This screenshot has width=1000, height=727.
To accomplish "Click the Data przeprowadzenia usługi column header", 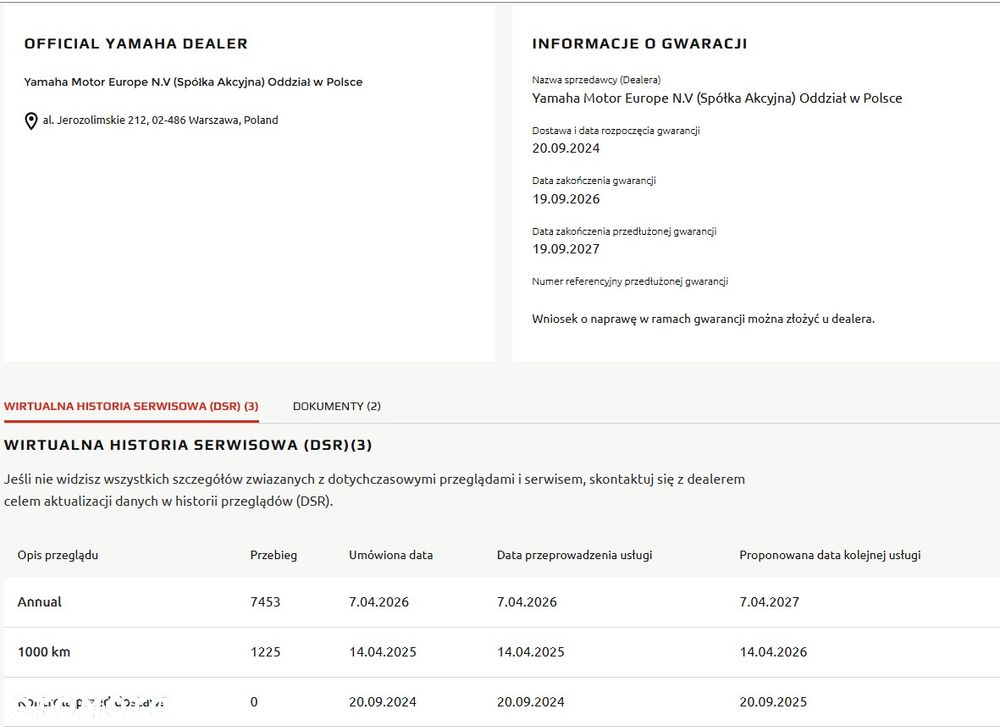I will pyautogui.click(x=575, y=555).
